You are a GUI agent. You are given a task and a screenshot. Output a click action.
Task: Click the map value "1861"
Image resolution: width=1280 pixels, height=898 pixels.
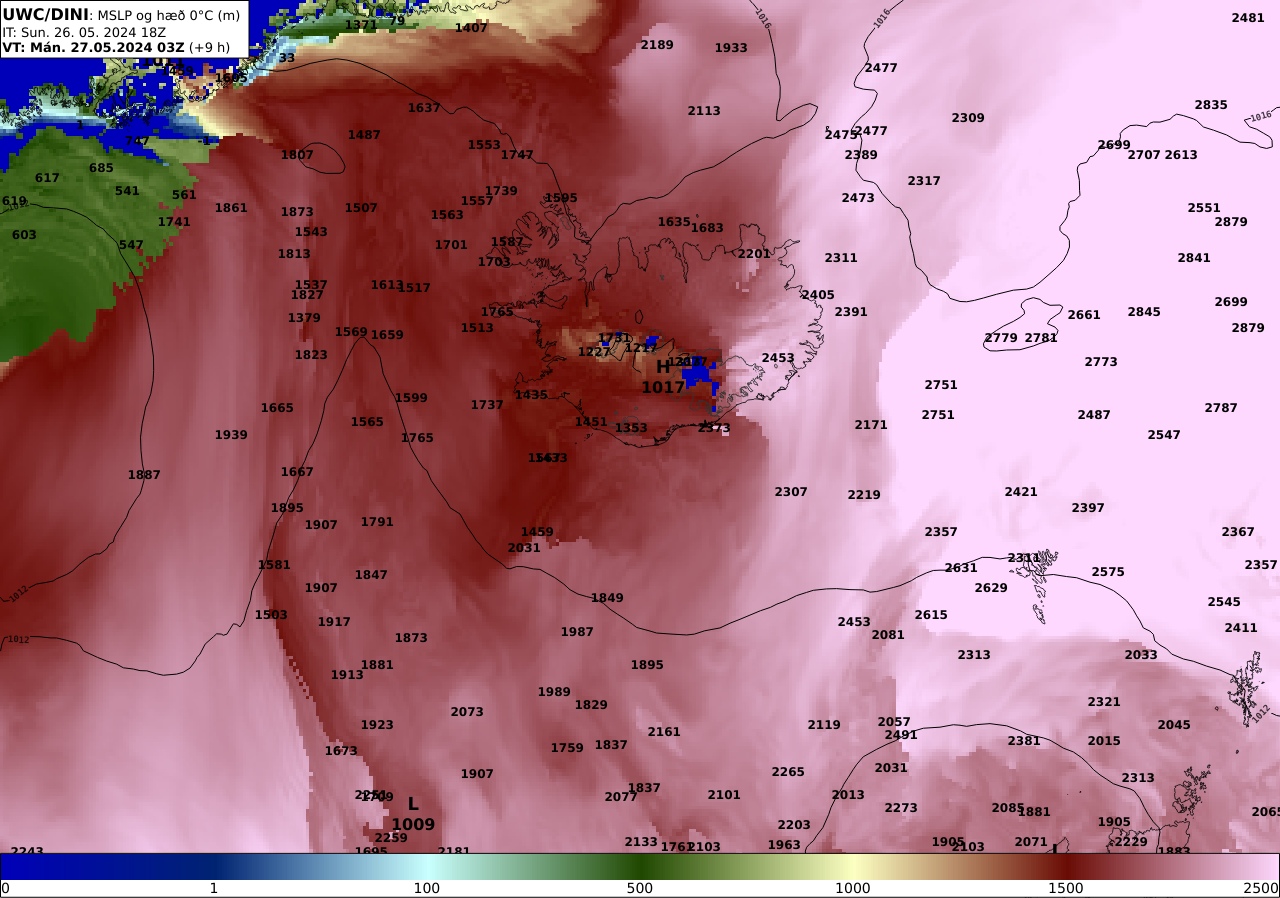point(231,208)
